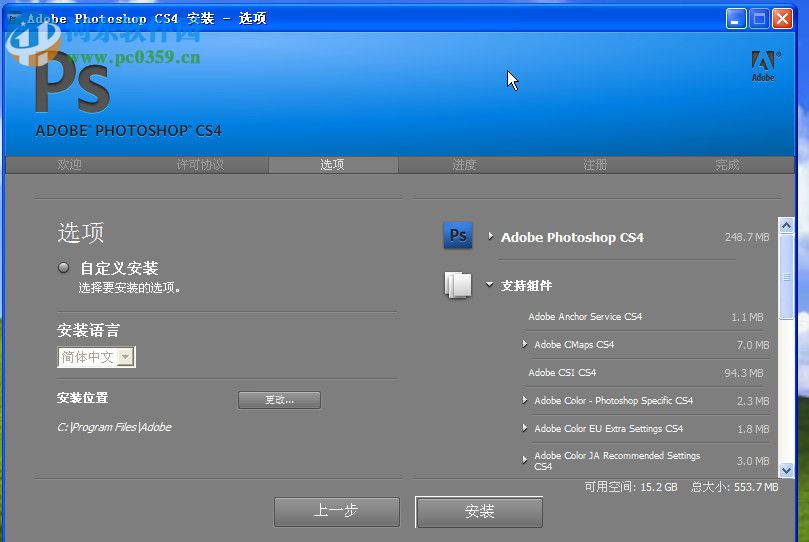This screenshot has width=809, height=542.
Task: Go to the 完成 step tab
Action: pyautogui.click(x=727, y=165)
